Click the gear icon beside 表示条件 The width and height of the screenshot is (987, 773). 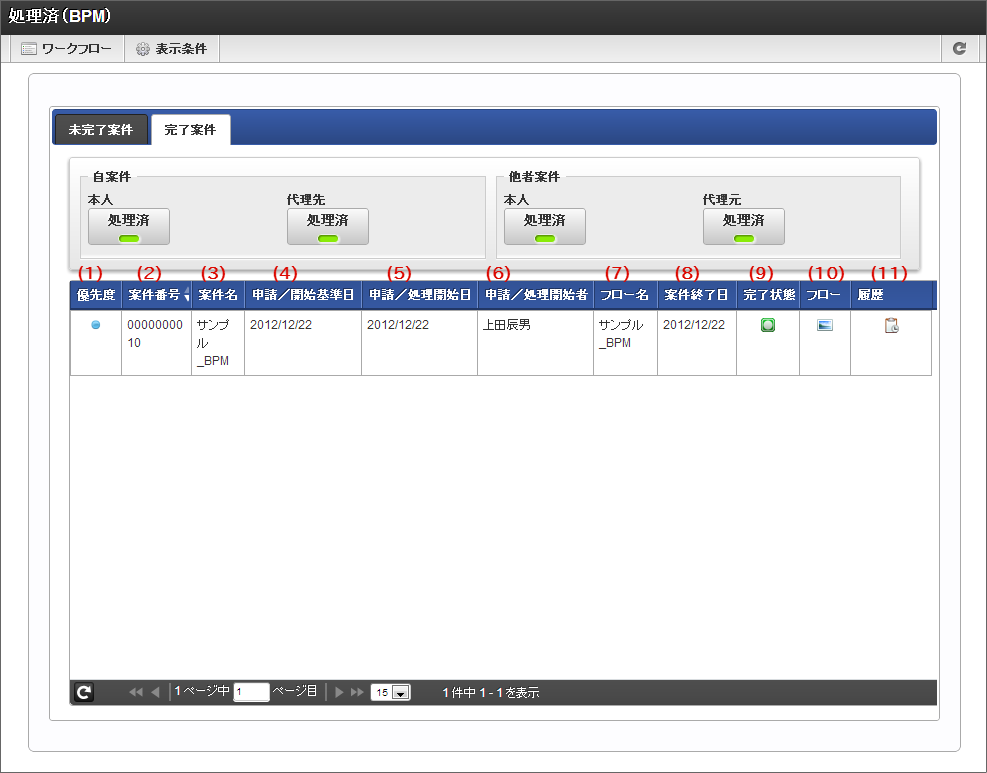[x=143, y=48]
